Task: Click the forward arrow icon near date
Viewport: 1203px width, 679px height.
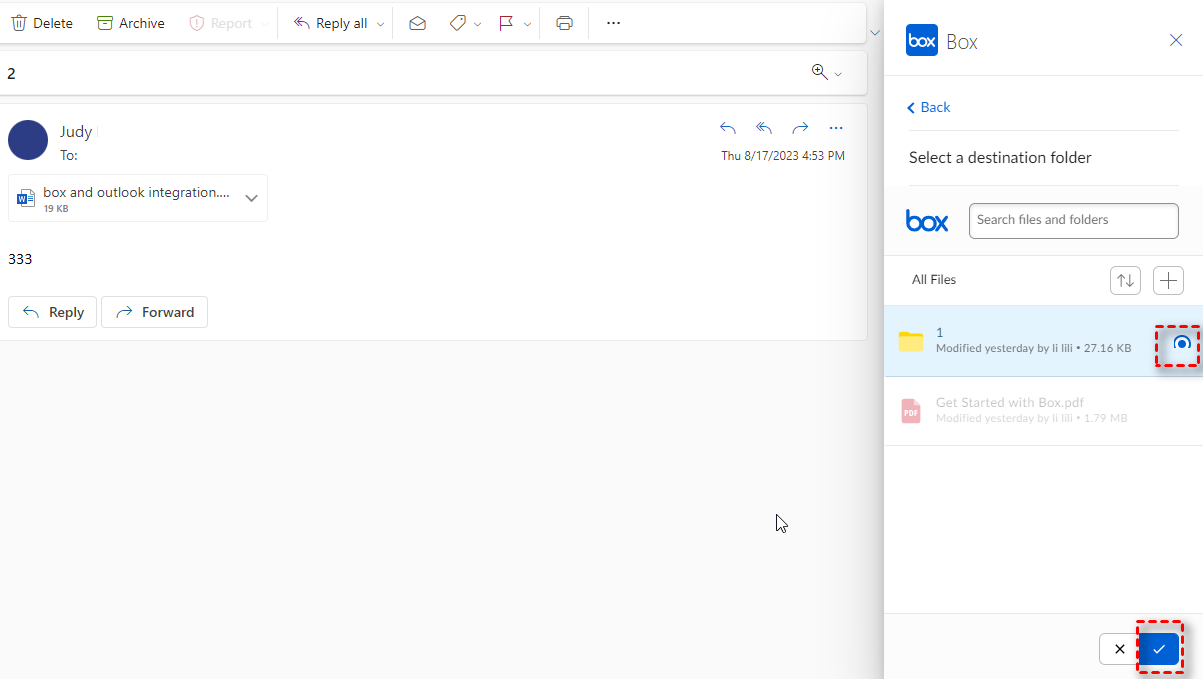Action: [800, 128]
